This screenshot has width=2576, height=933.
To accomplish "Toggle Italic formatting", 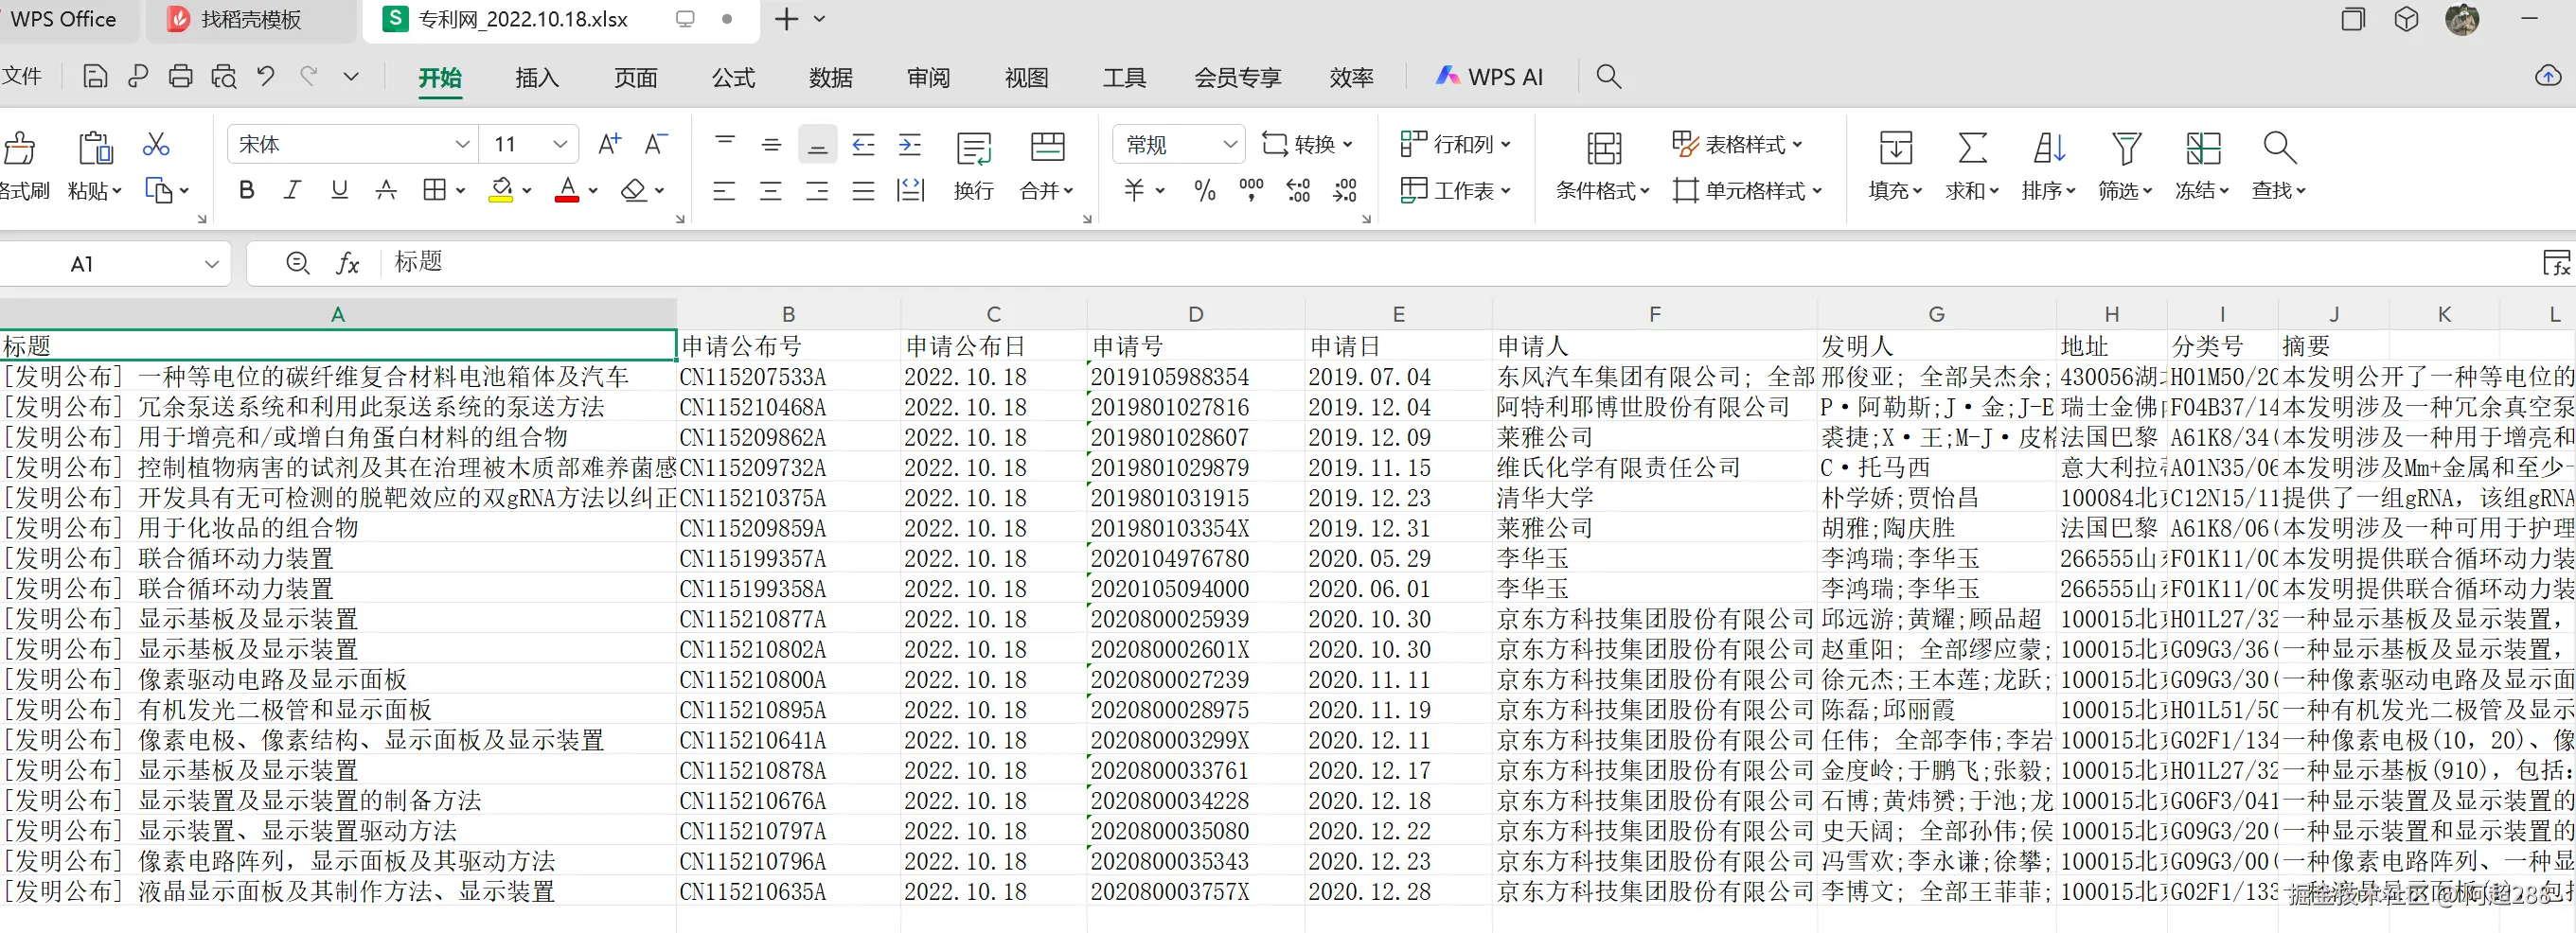I will tap(292, 190).
